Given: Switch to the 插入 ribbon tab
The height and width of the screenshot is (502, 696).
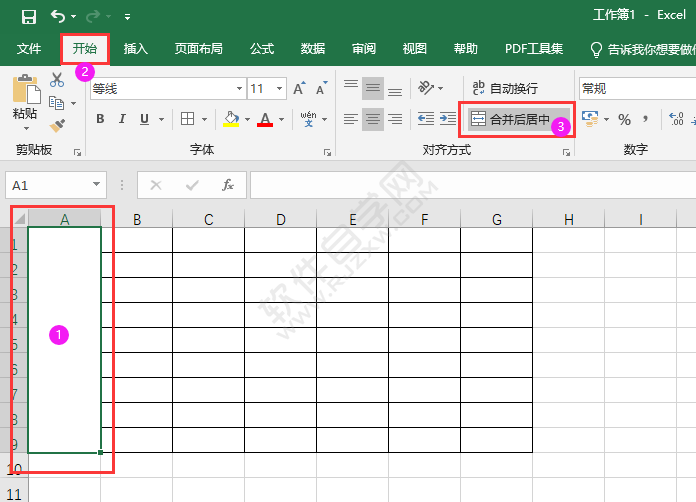Looking at the screenshot, I should pos(135,48).
